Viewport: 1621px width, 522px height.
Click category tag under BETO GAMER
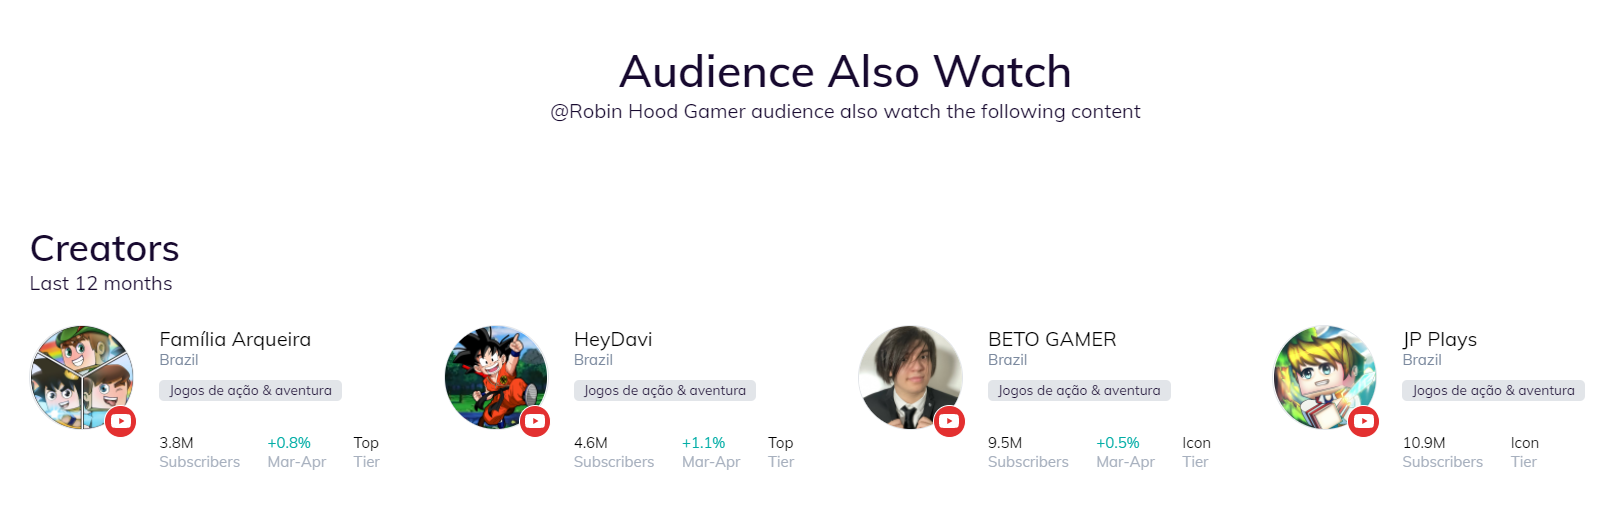pyautogui.click(x=1079, y=390)
